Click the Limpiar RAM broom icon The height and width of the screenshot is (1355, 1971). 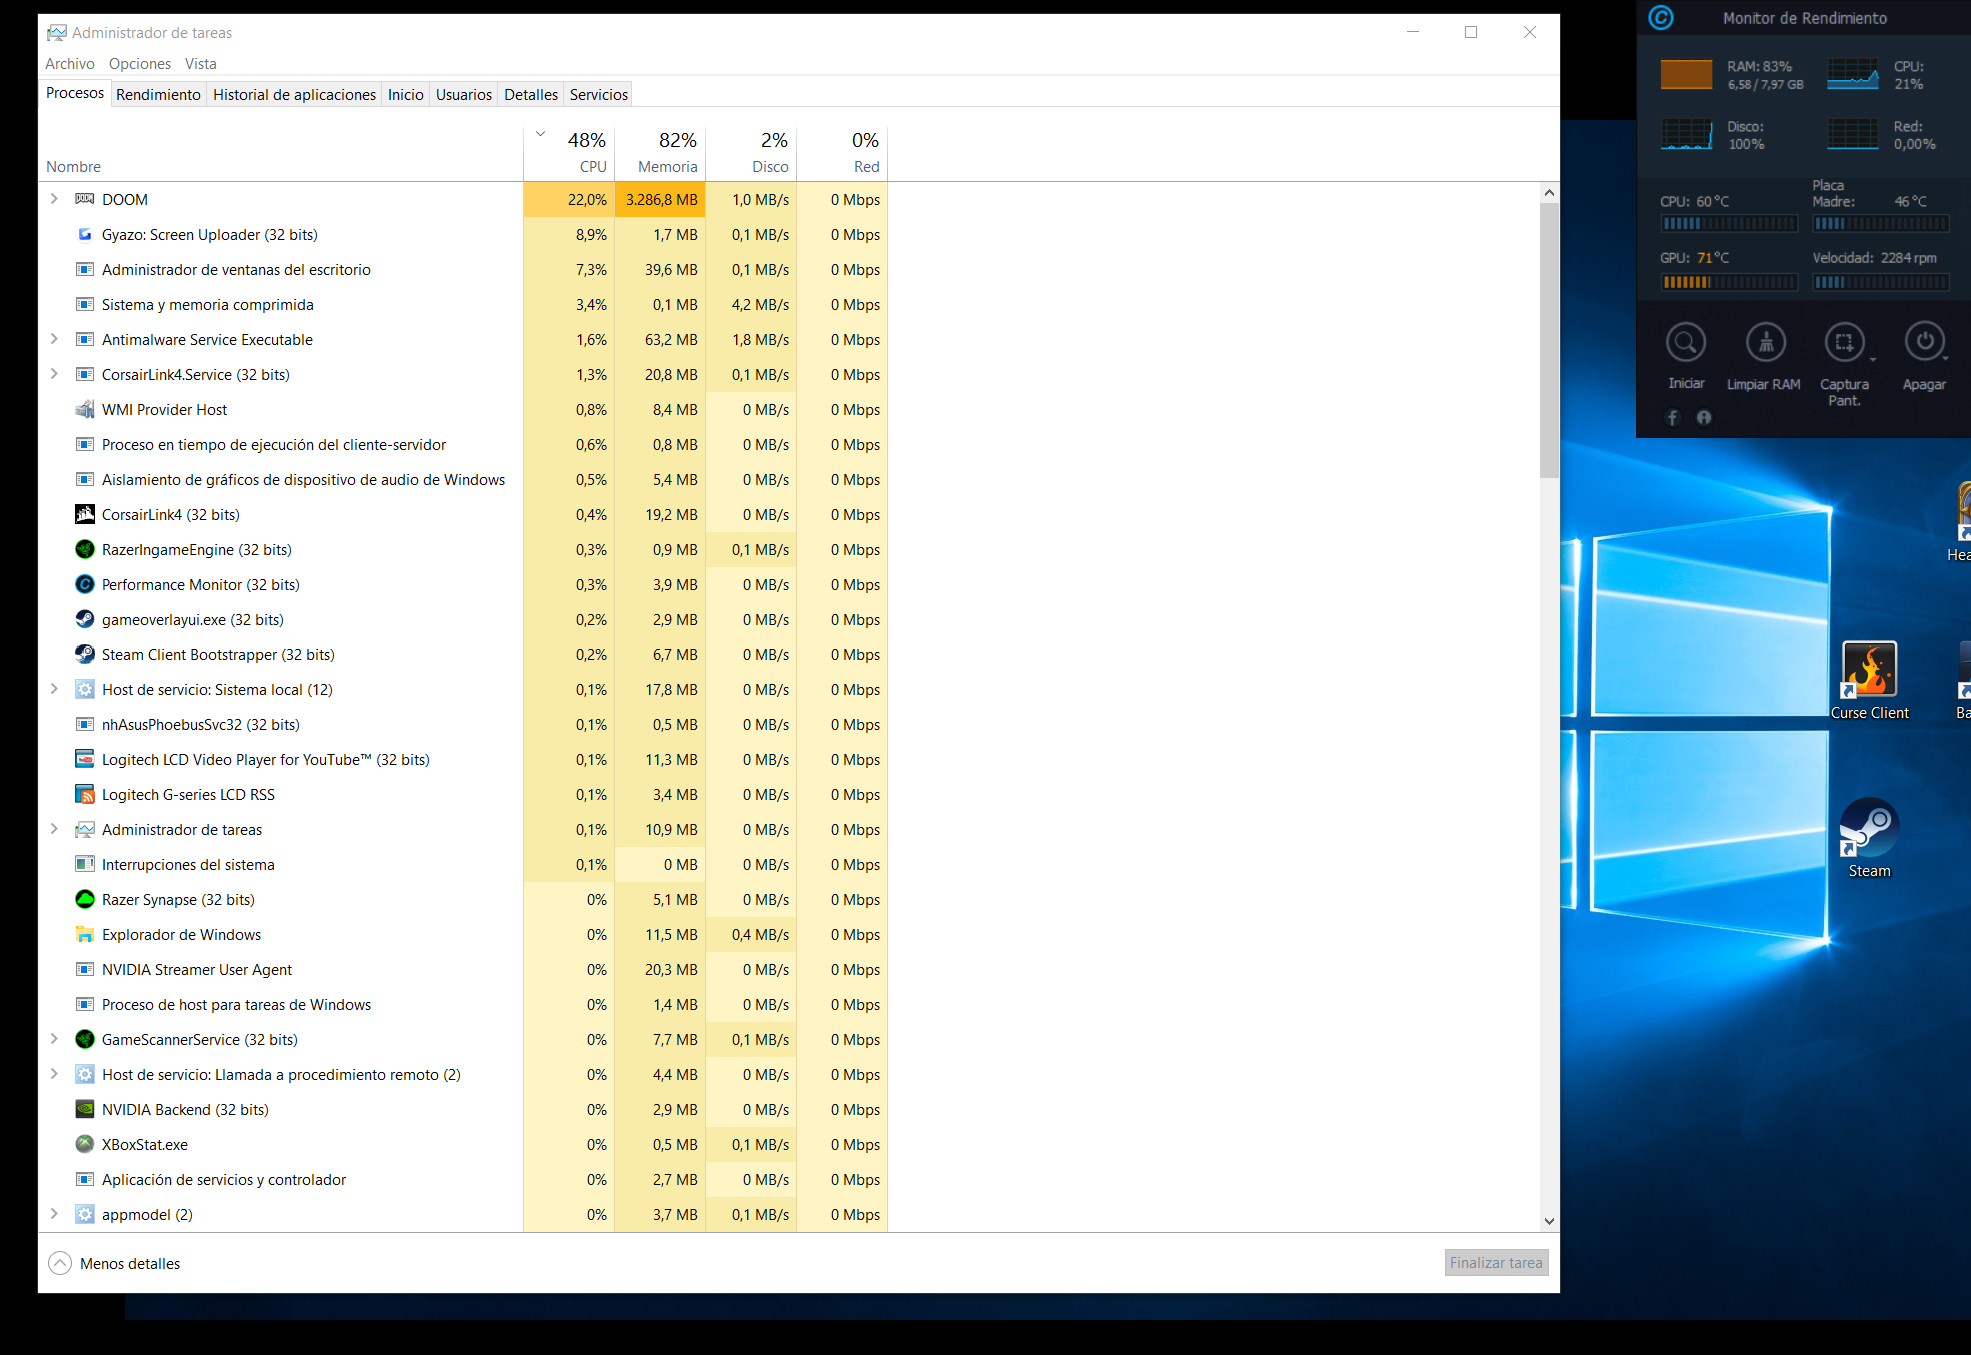click(x=1765, y=343)
